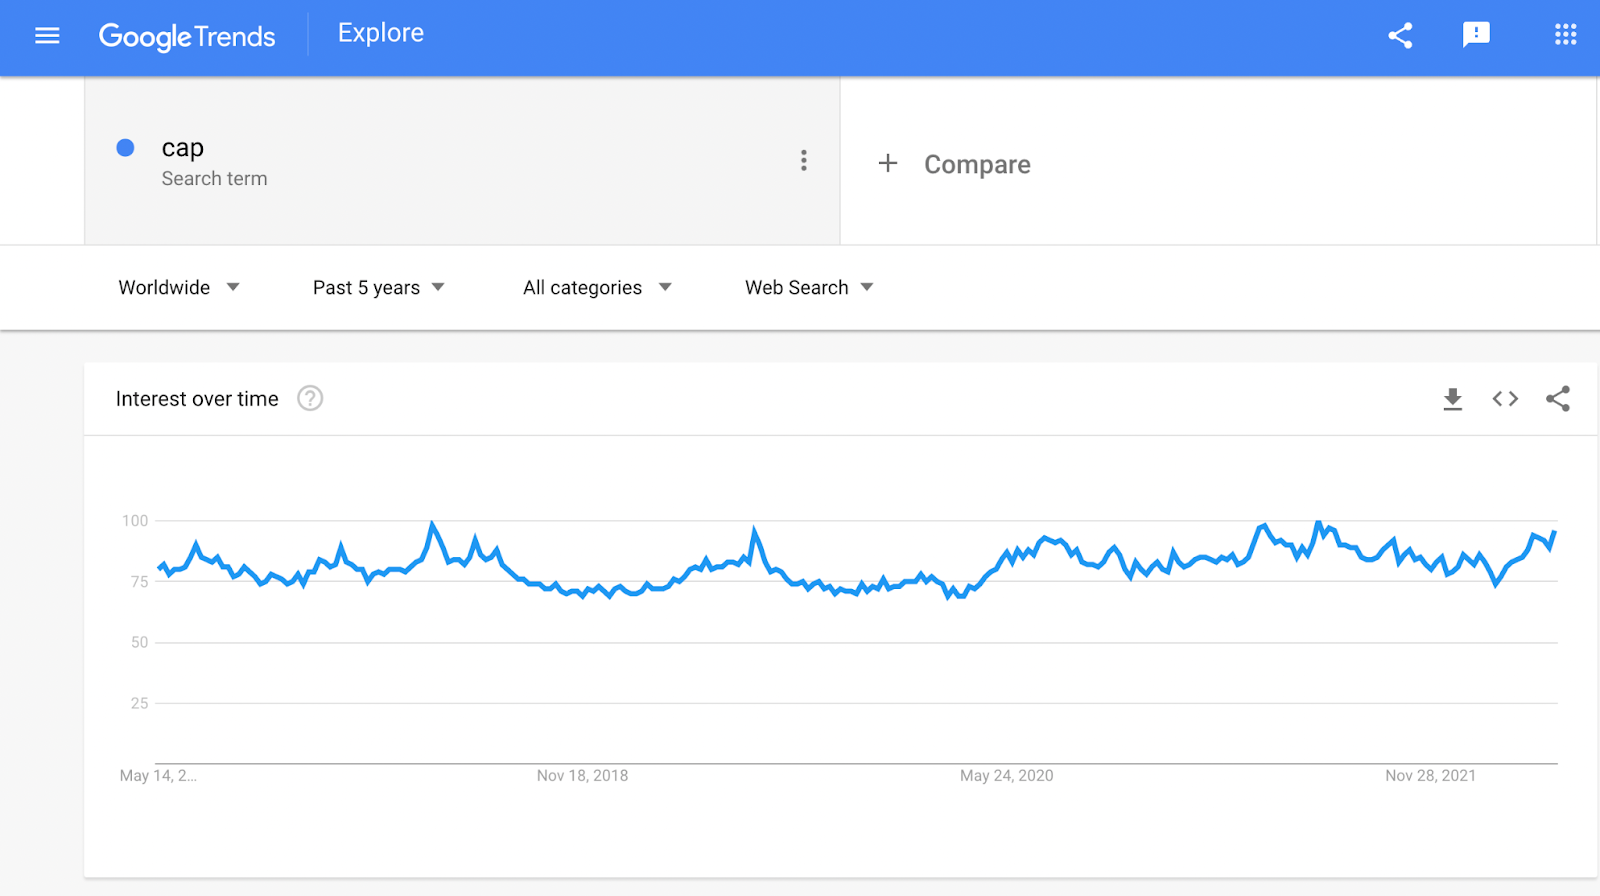The width and height of the screenshot is (1600, 896).
Task: Click the share icon in the header
Action: (1400, 36)
